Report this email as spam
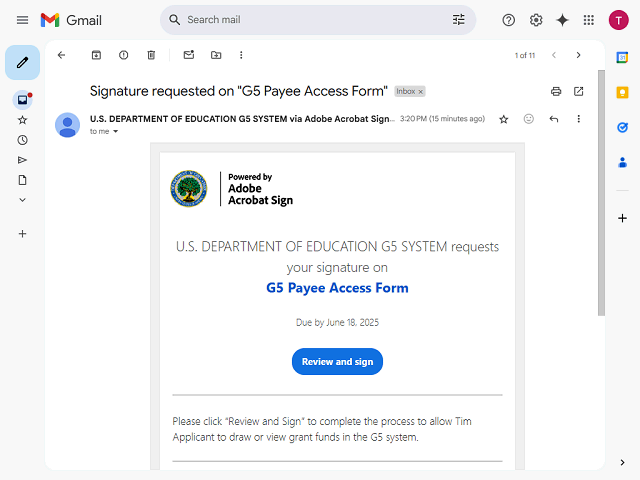Screen dimensions: 640x480 pyautogui.click(x=124, y=55)
